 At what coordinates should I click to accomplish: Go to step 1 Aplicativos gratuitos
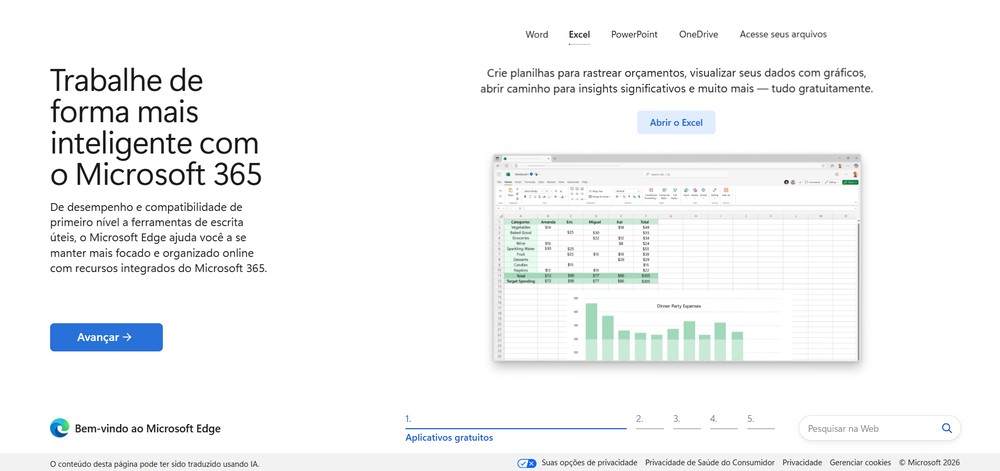point(515,428)
